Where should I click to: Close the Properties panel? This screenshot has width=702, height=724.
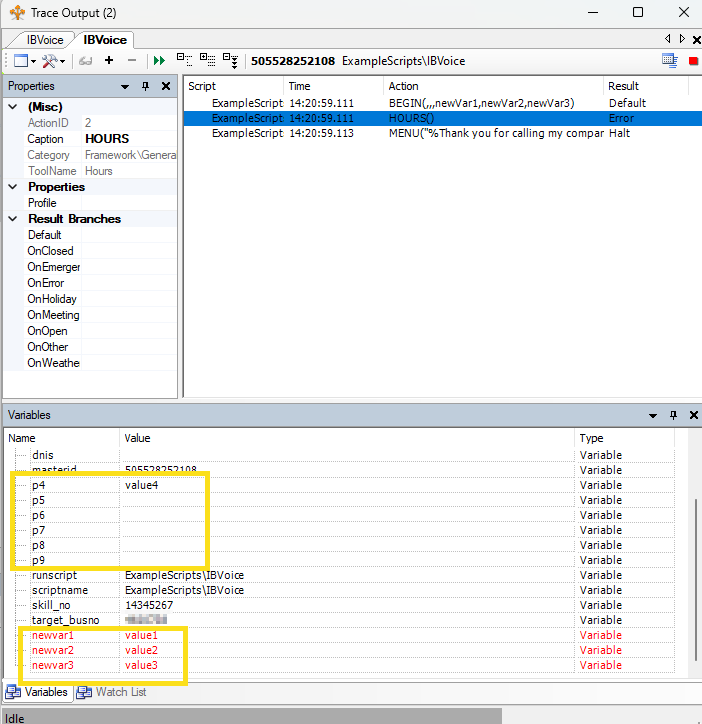coord(166,87)
